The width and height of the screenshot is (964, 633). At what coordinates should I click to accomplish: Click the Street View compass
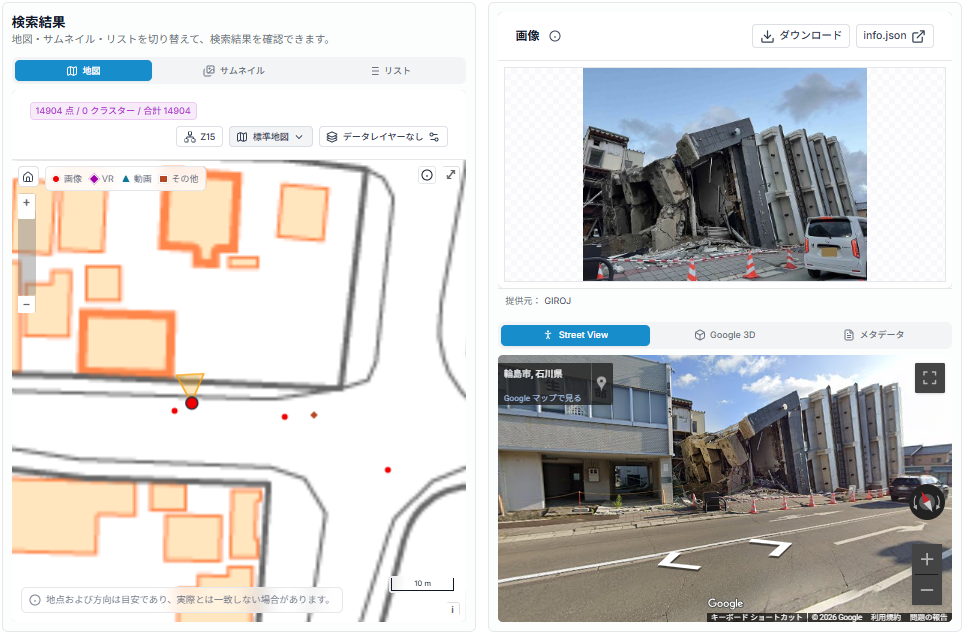(x=926, y=501)
